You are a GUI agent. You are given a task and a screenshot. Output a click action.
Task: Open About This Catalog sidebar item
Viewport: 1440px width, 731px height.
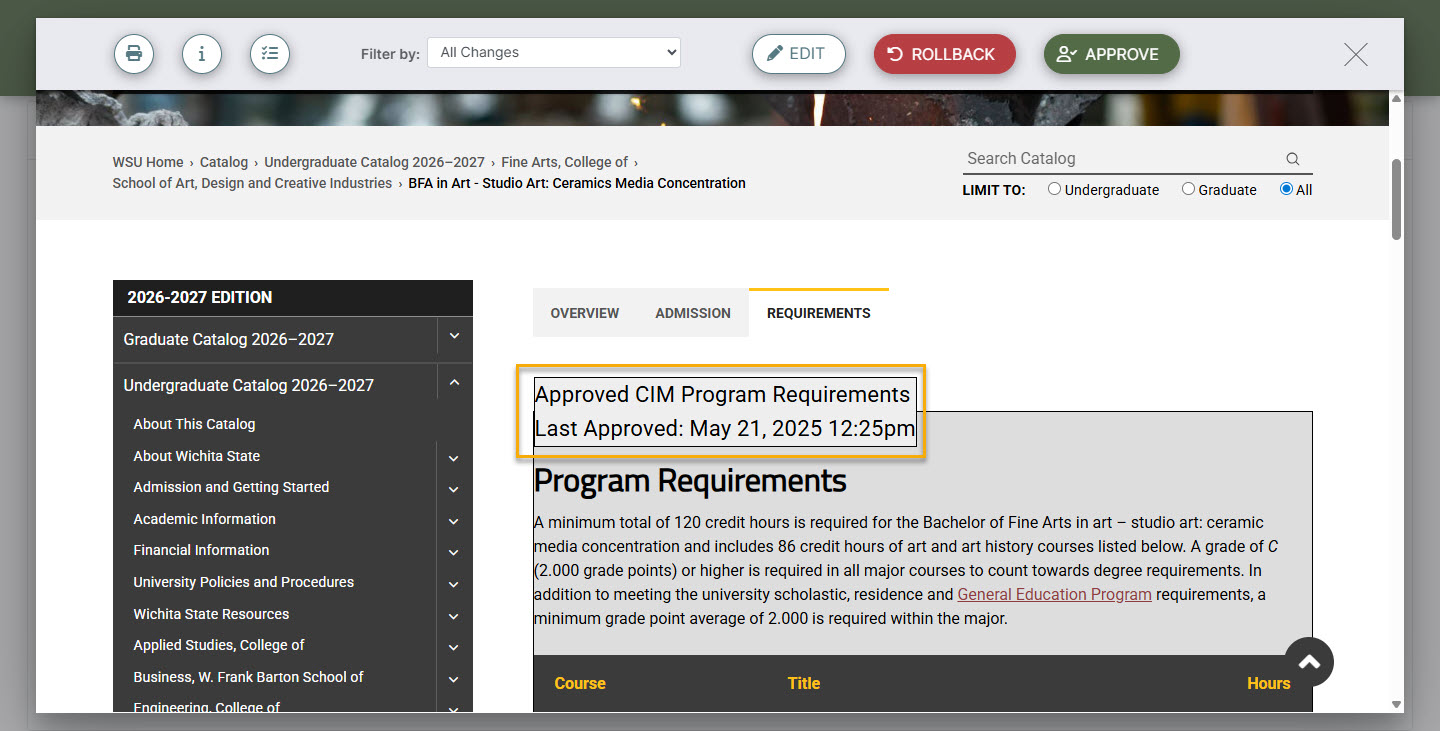pyautogui.click(x=194, y=424)
